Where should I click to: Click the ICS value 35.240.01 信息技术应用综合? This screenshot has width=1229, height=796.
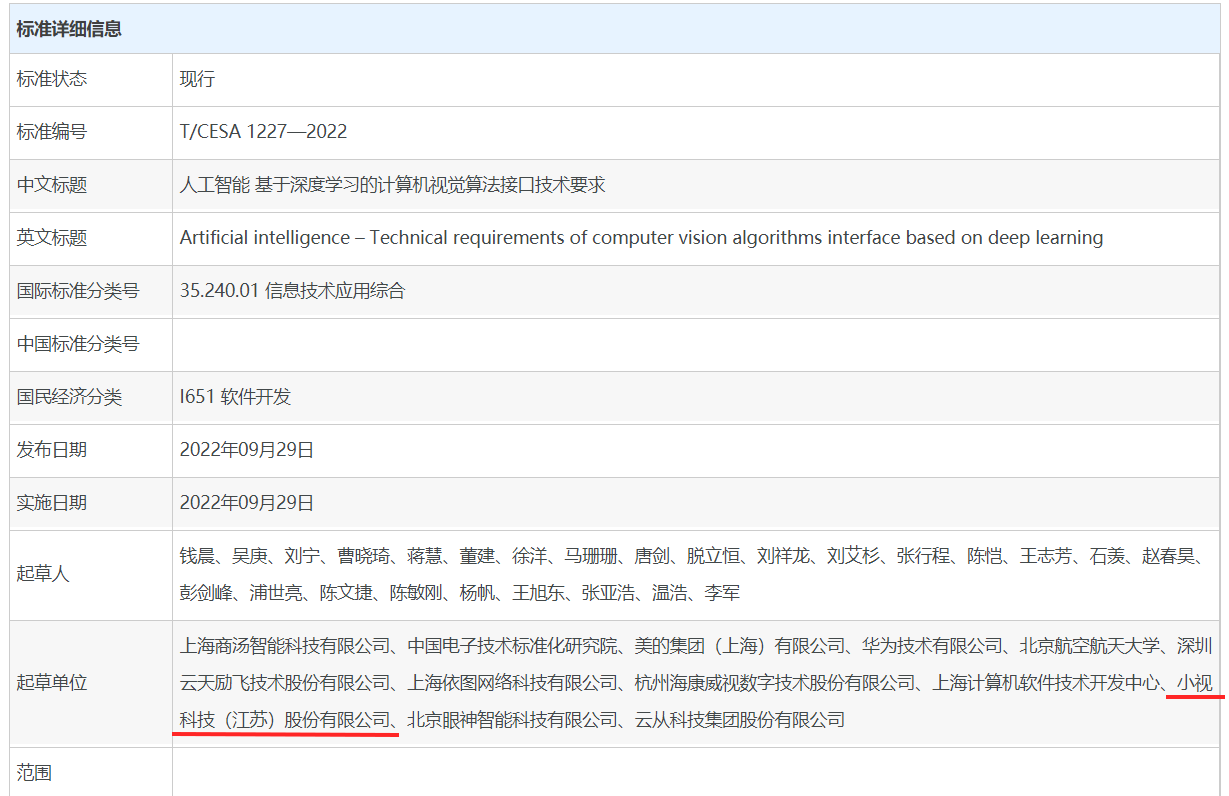pyautogui.click(x=292, y=291)
